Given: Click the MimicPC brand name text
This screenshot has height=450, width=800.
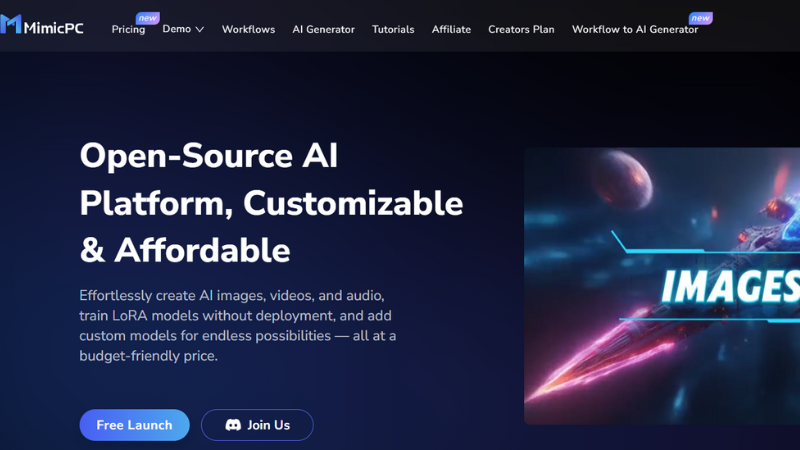Looking at the screenshot, I should coord(54,28).
